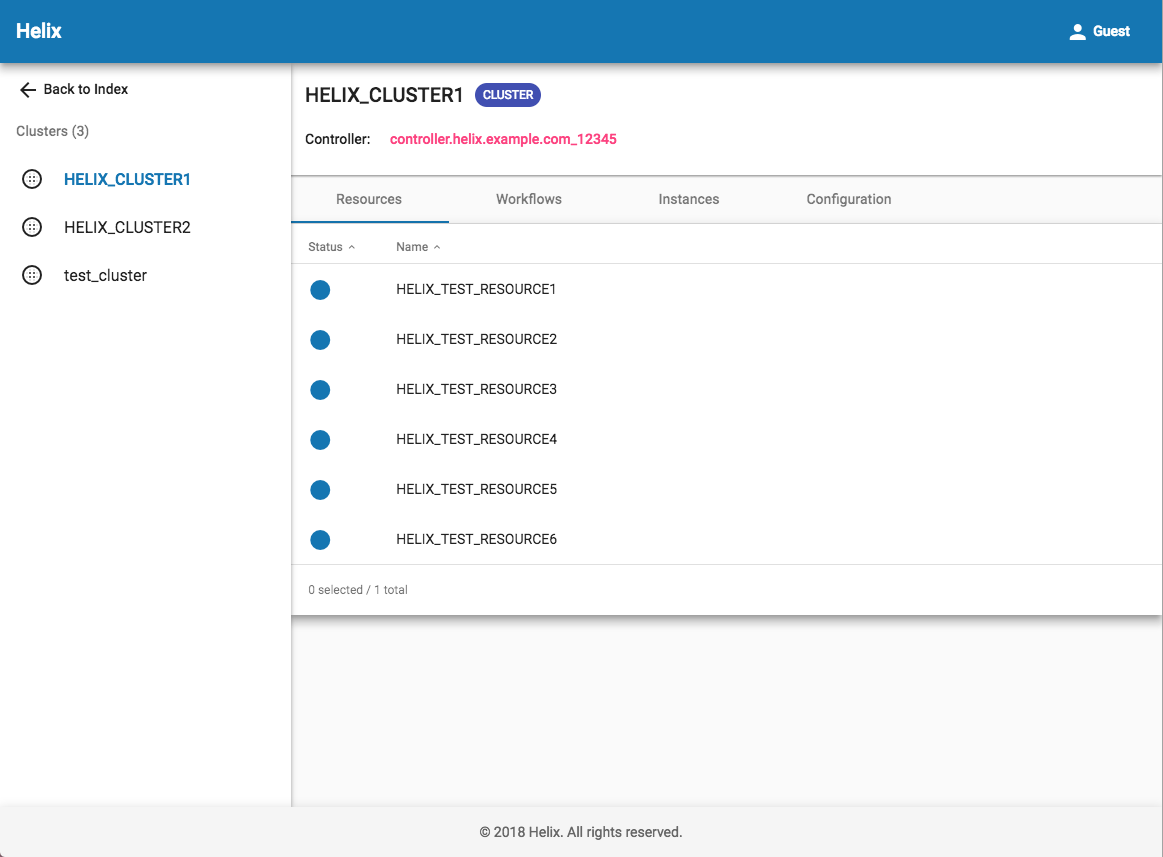Click the Helix logo in header
This screenshot has width=1163, height=857.
coord(39,31)
